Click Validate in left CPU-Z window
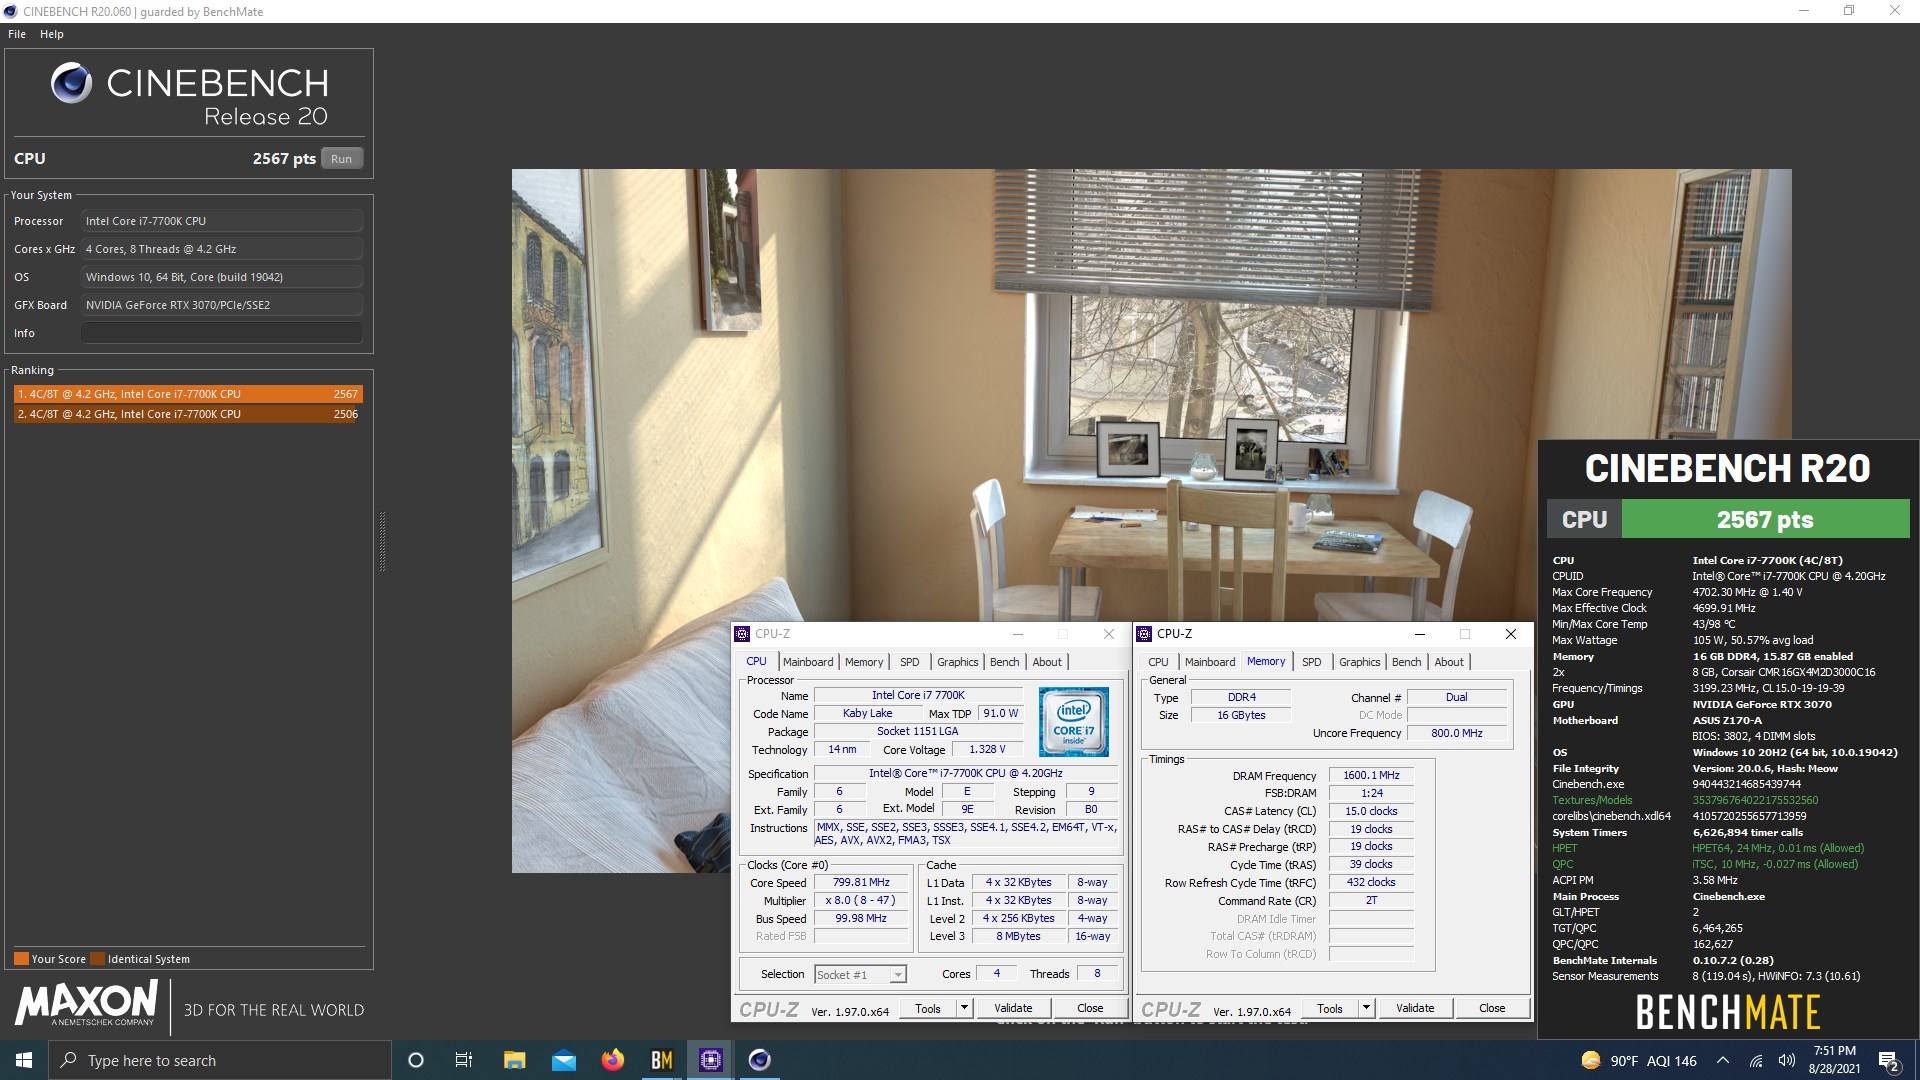 (x=1013, y=1008)
